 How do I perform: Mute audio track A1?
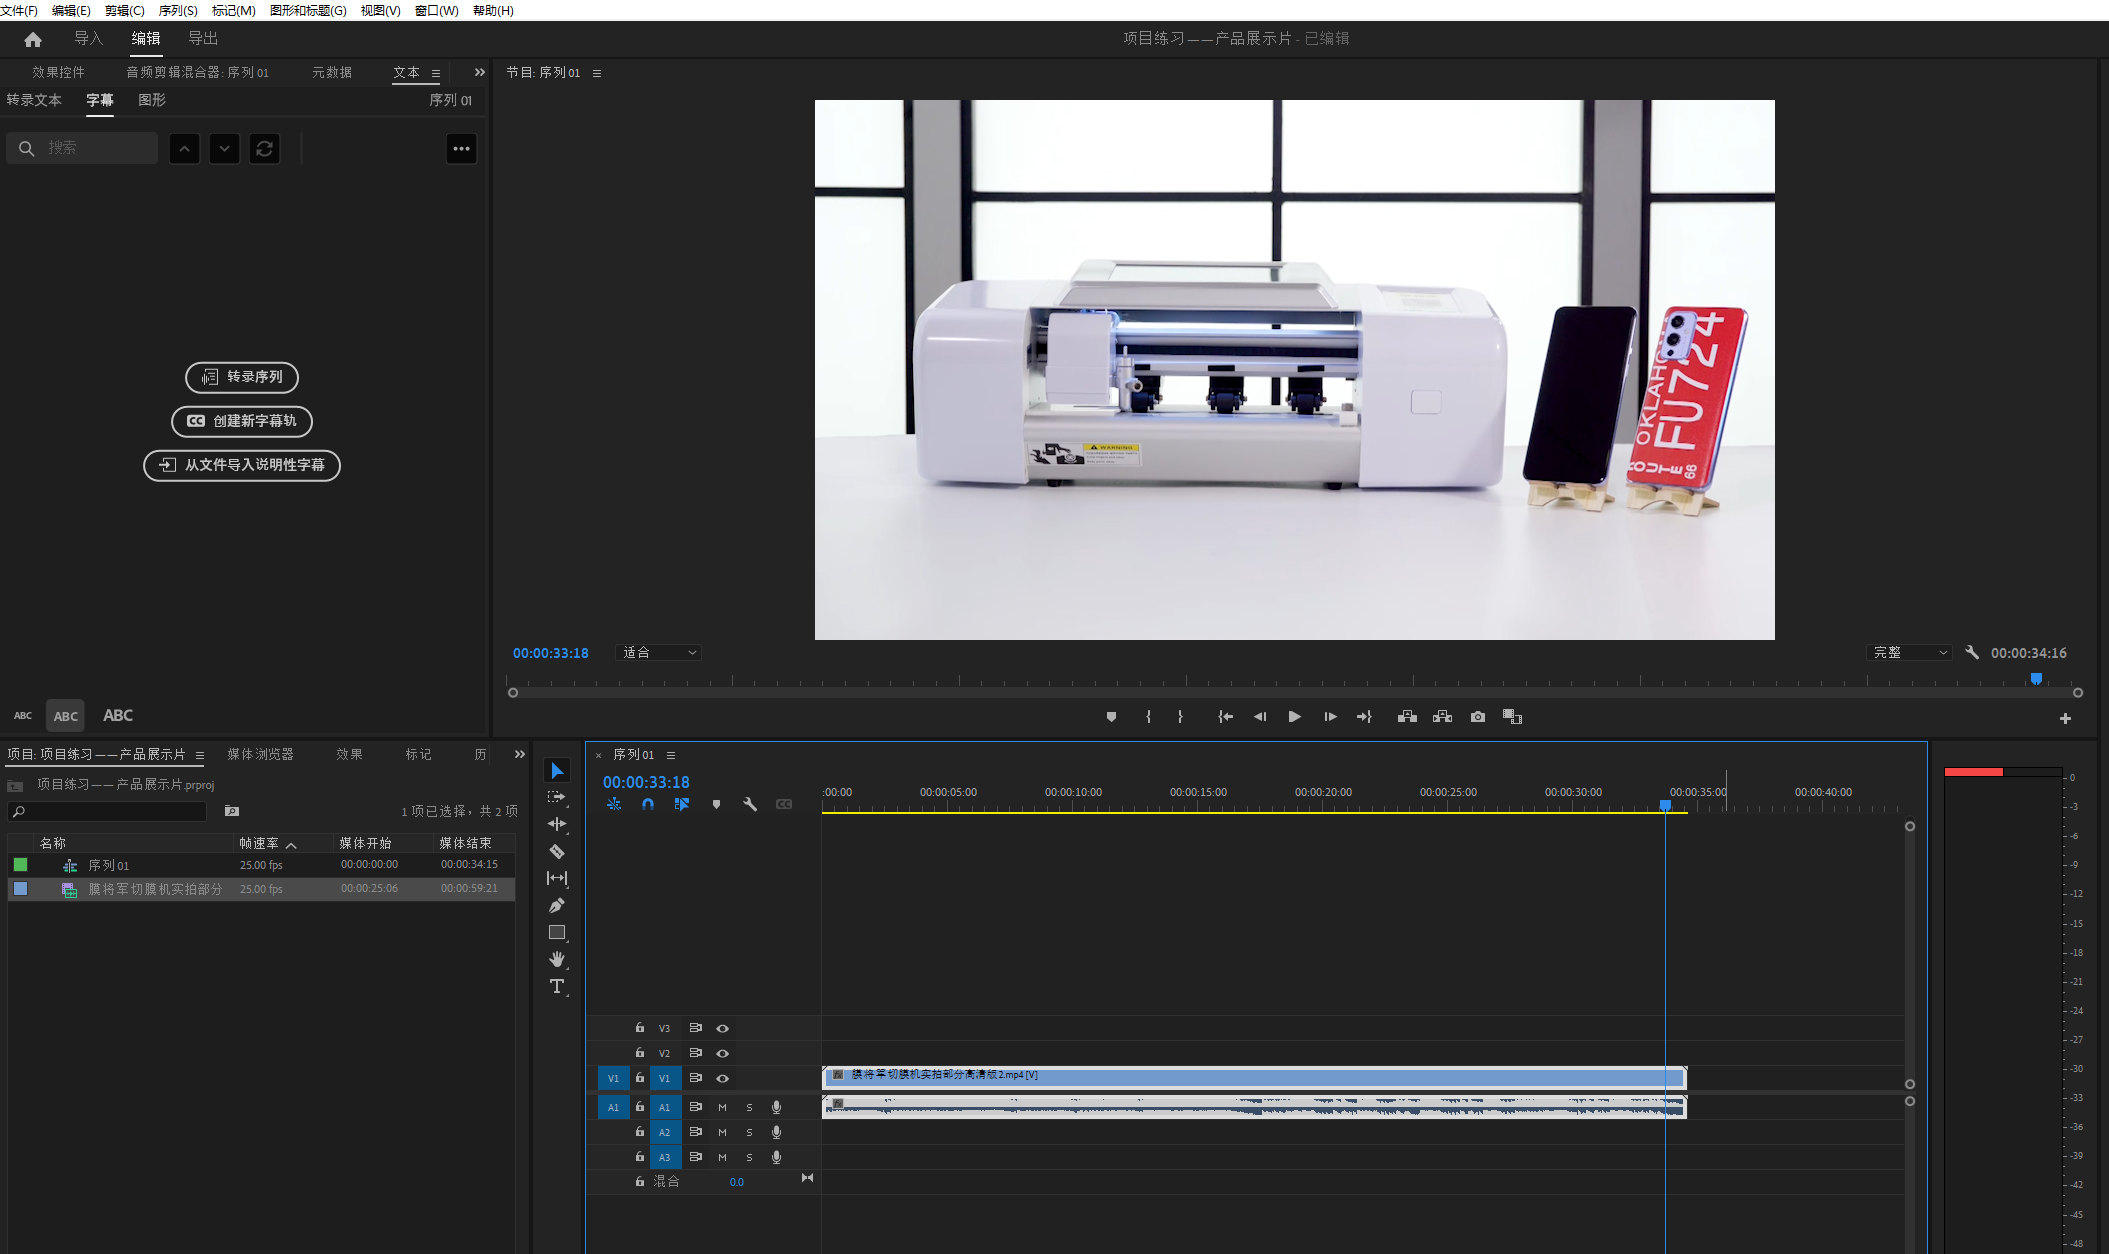pyautogui.click(x=722, y=1107)
